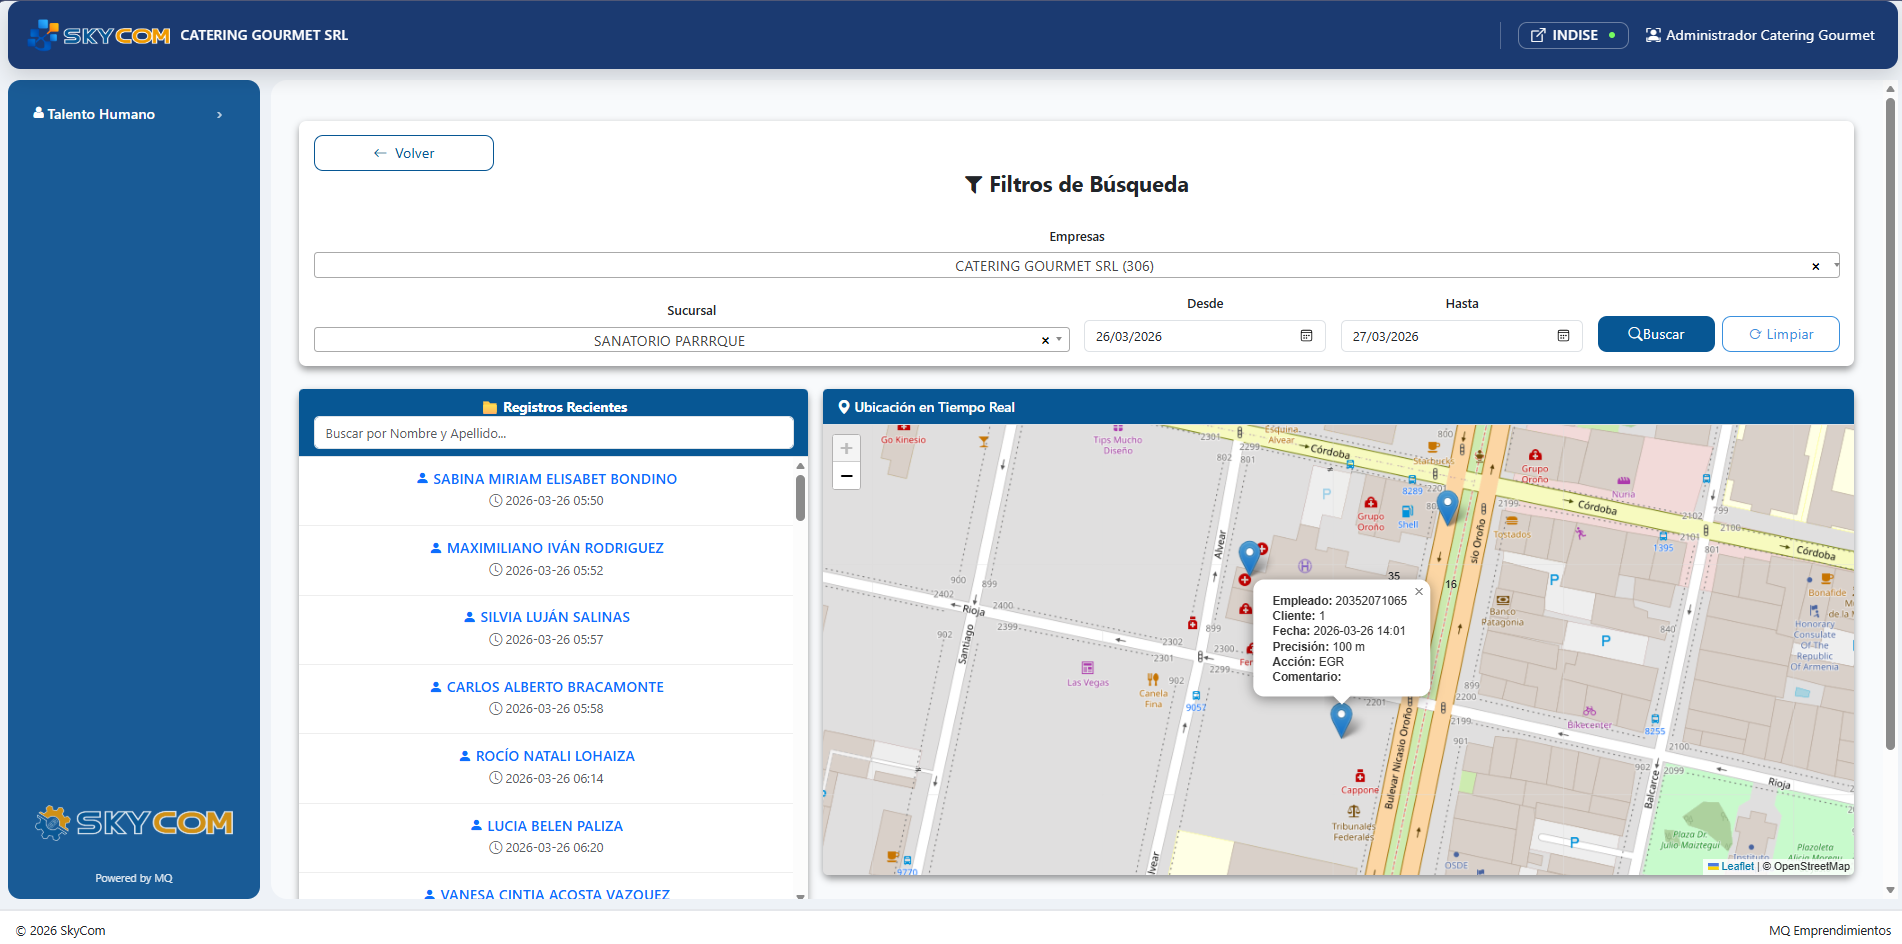Viewport: 1902px width, 944px height.
Task: Expand the Empresas dropdown
Action: pos(1836,266)
